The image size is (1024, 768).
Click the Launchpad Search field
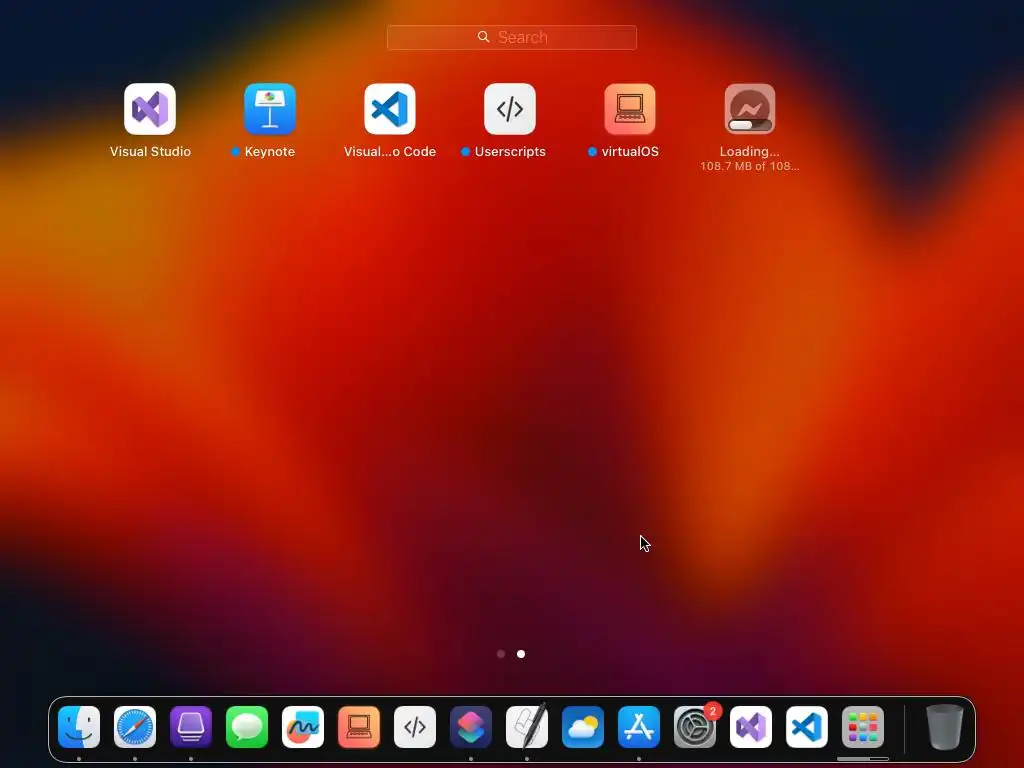512,37
